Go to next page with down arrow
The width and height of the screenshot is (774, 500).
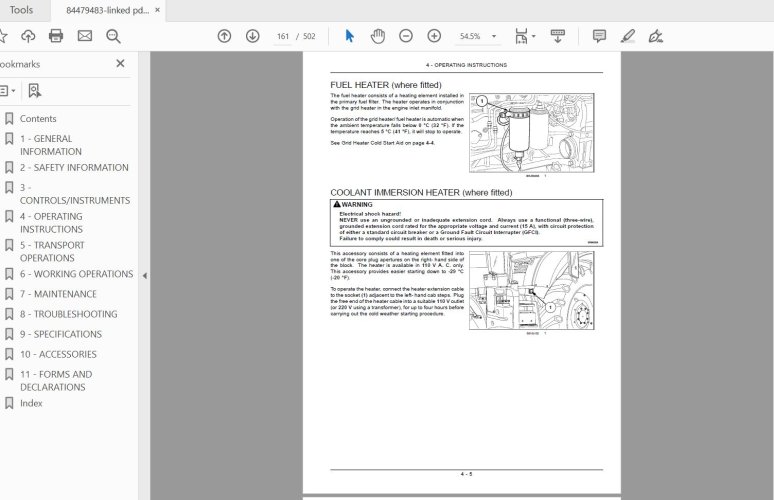click(x=252, y=36)
